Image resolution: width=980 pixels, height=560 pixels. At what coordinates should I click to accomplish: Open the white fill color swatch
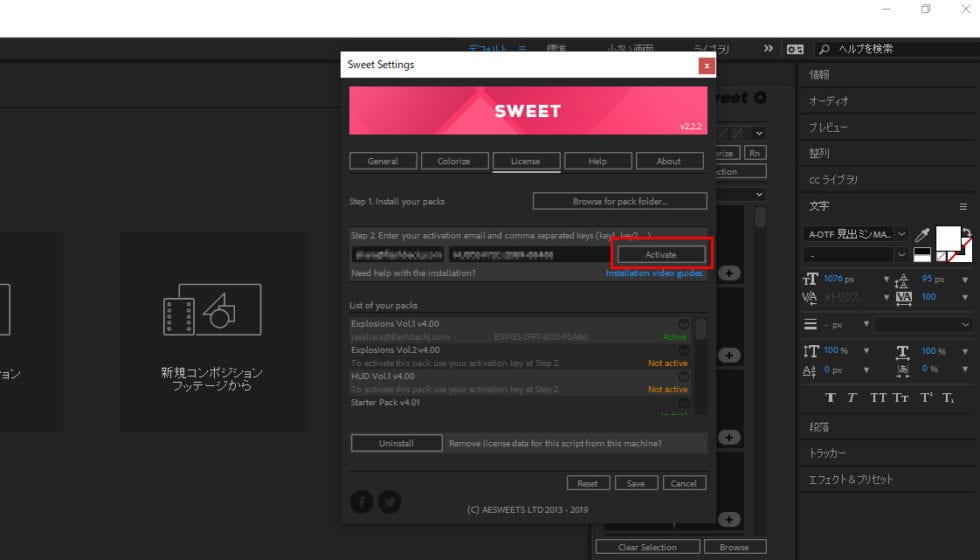[x=947, y=238]
